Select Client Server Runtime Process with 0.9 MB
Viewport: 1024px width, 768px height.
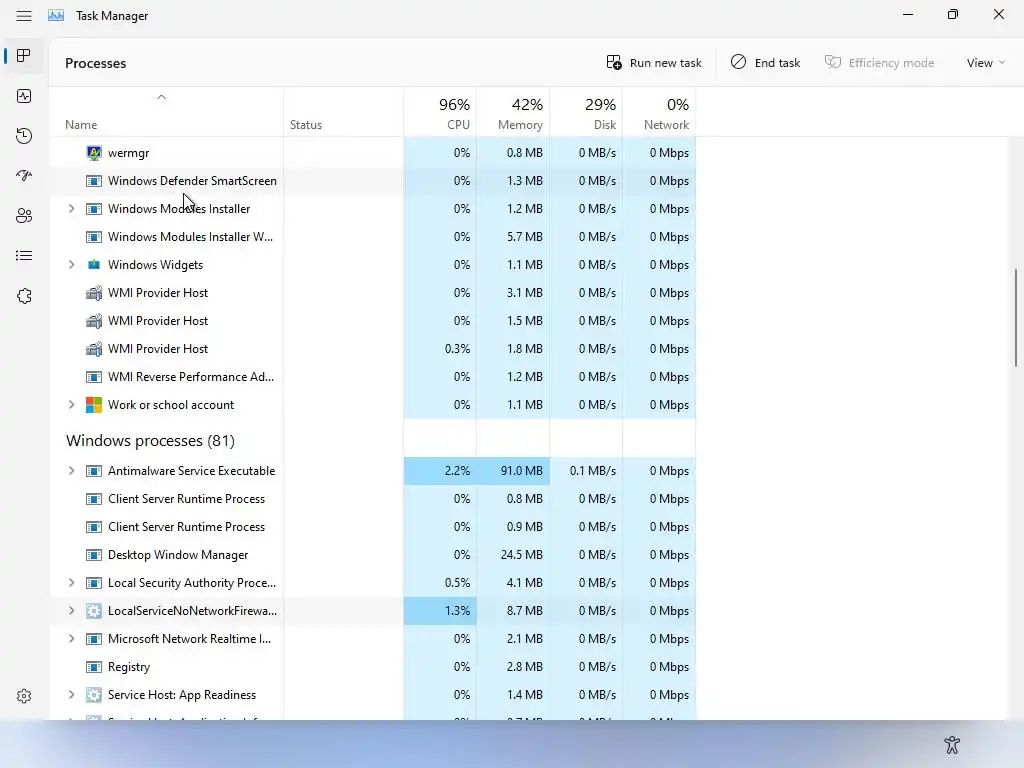pyautogui.click(x=372, y=527)
